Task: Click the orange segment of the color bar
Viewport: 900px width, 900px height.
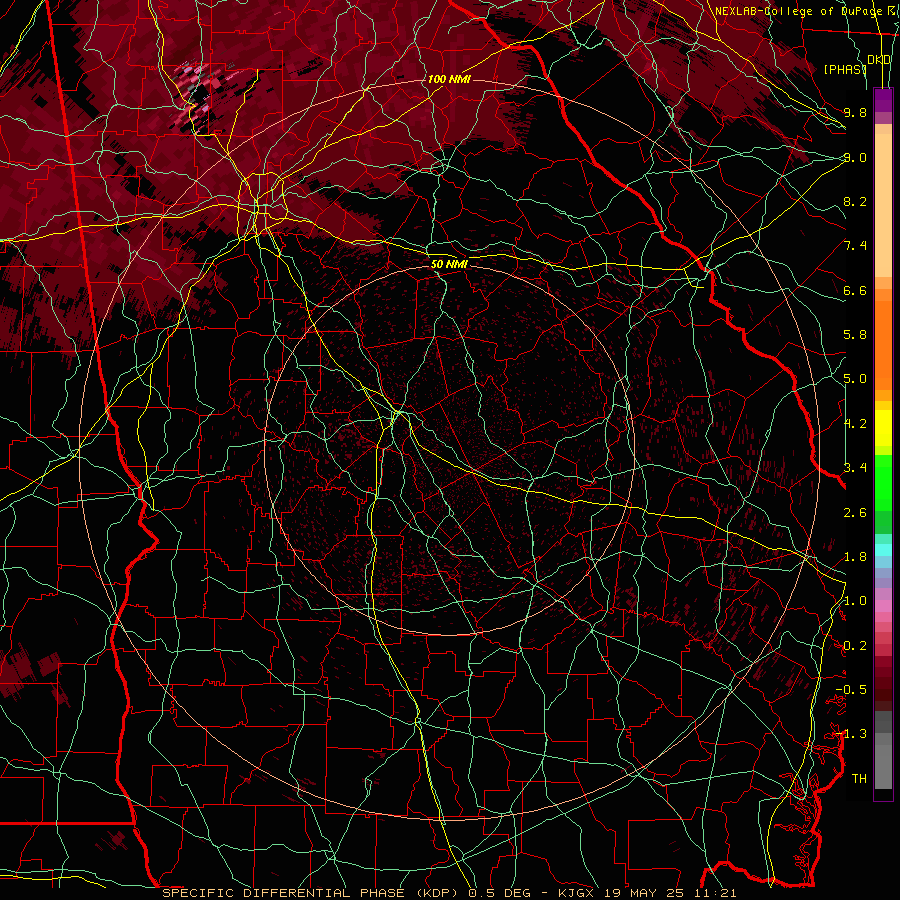Action: (x=883, y=344)
